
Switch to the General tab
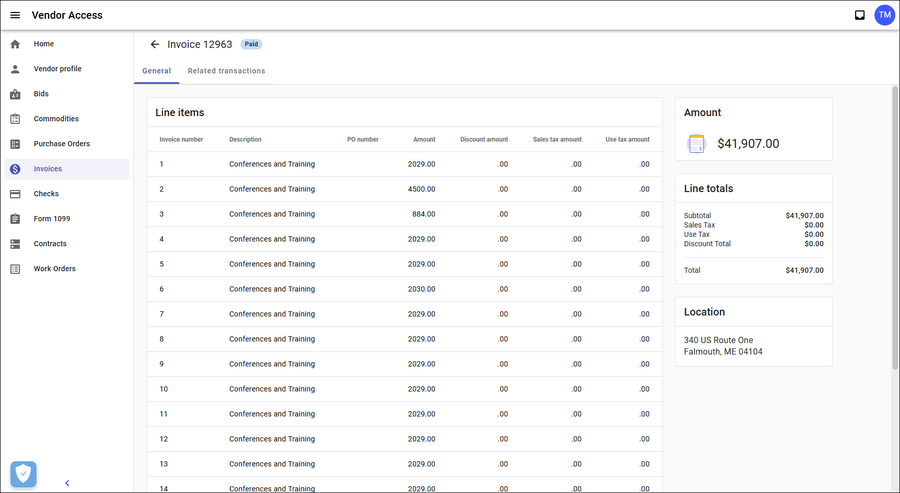click(x=157, y=71)
